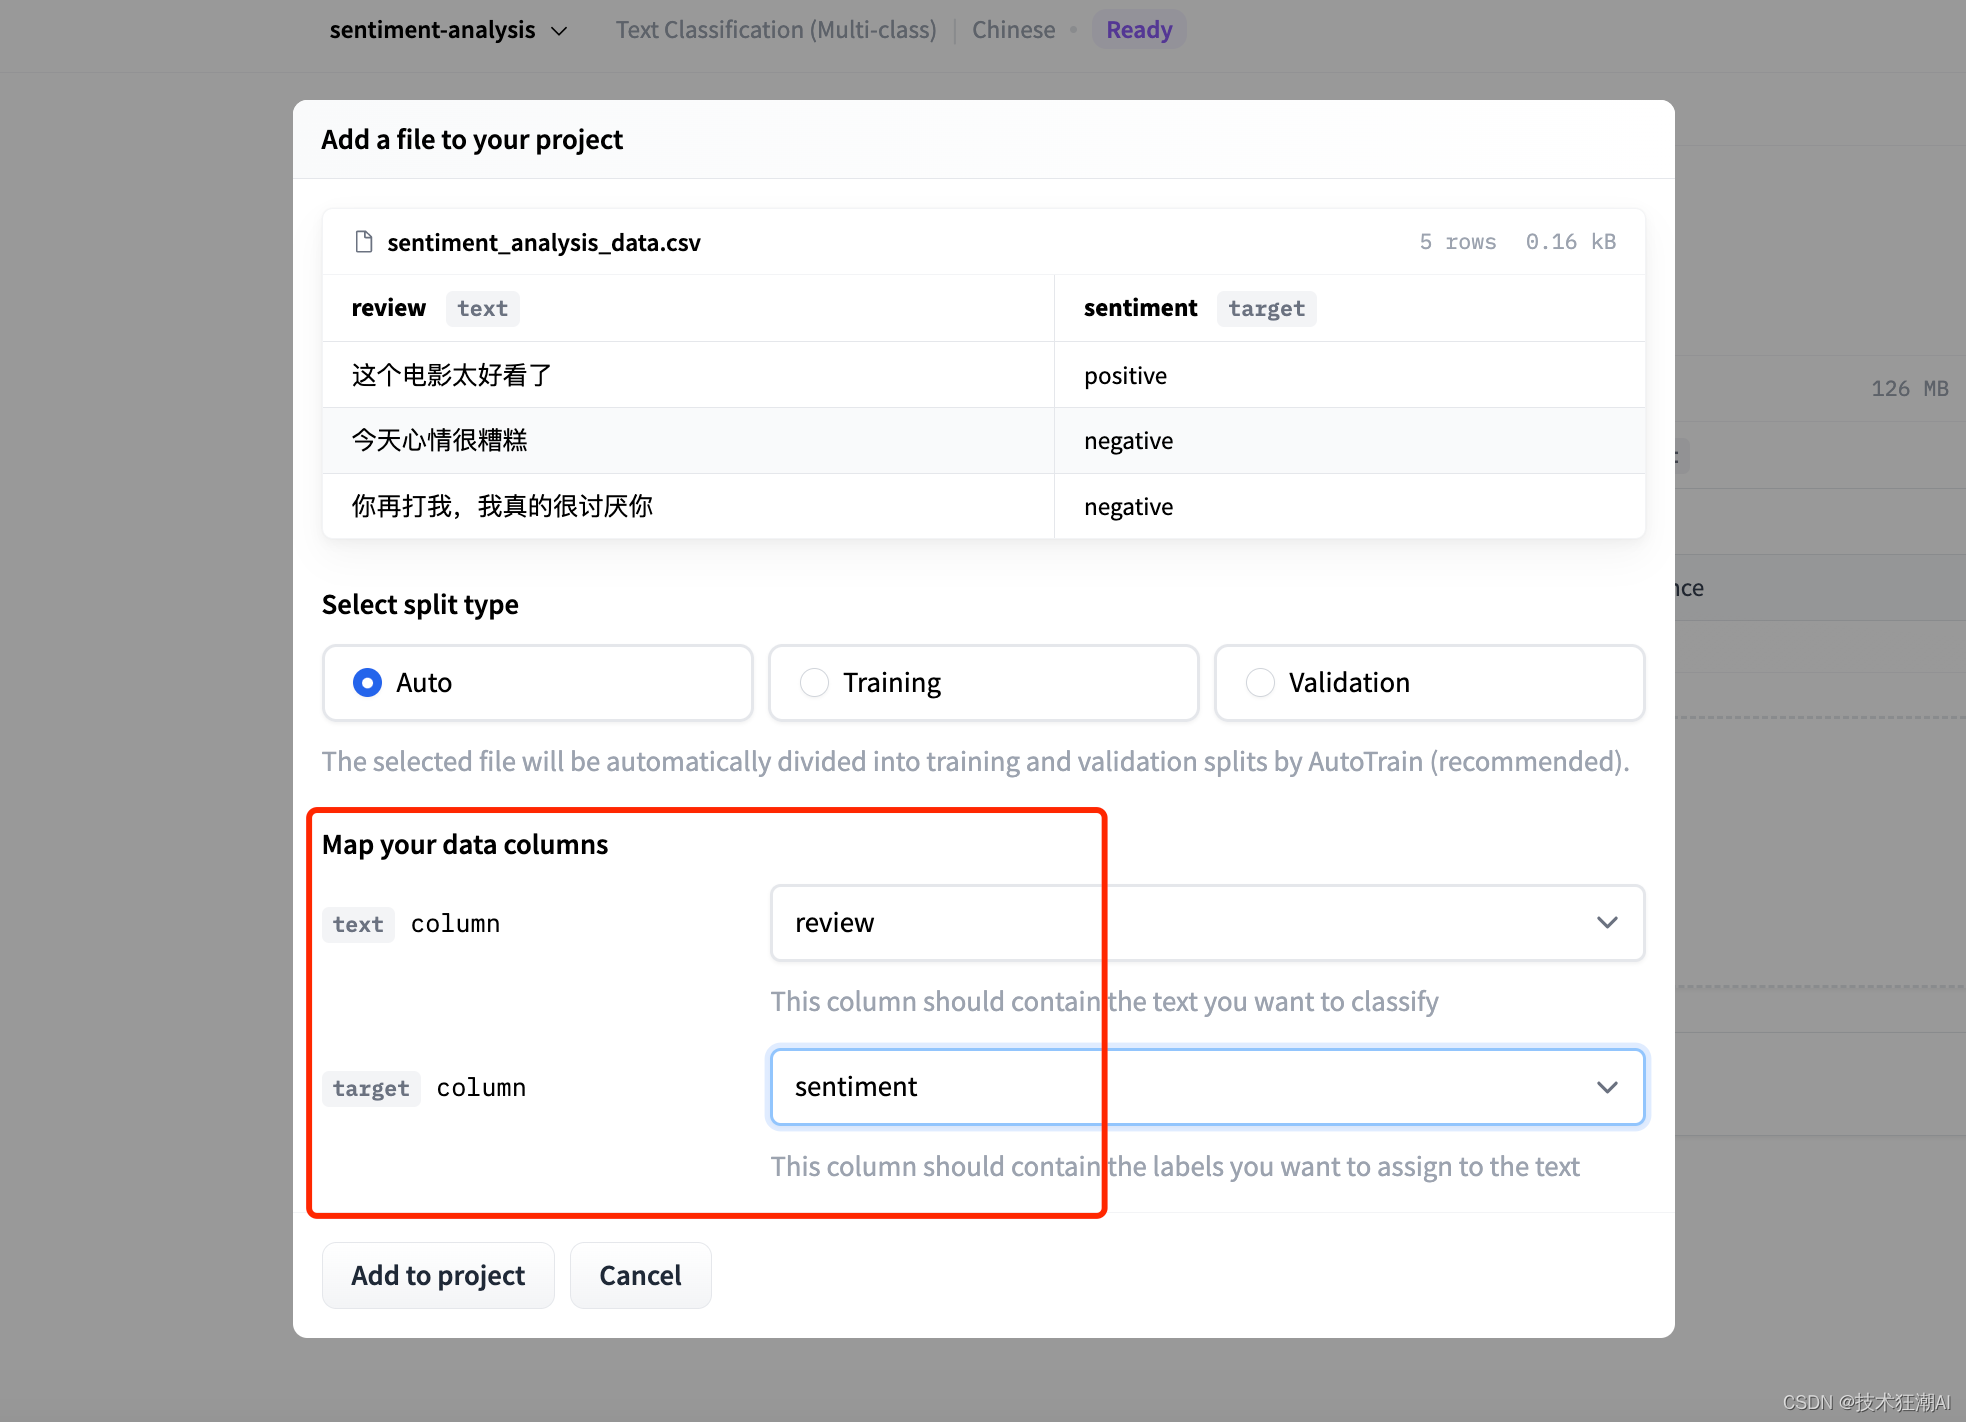
Task: Click the sentiment_analysis_data.csv file name
Action: (x=543, y=241)
